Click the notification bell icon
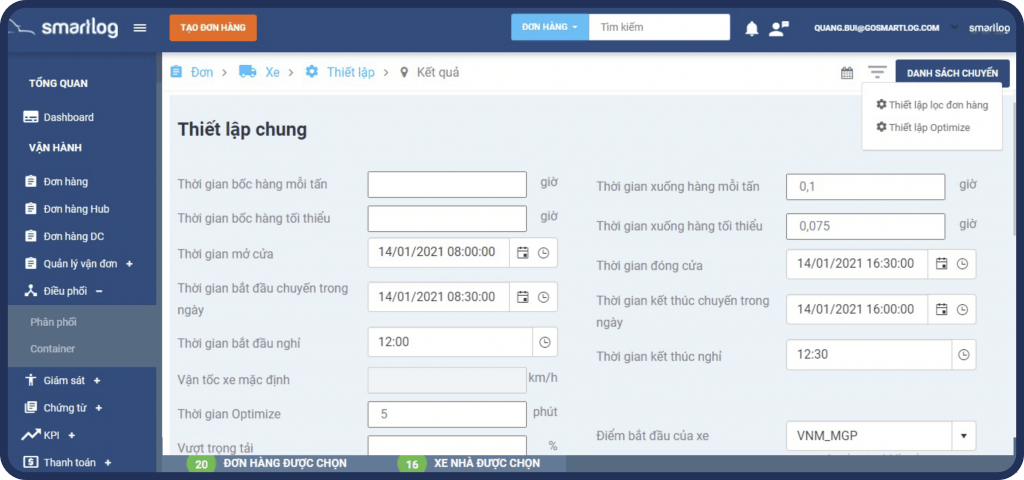1024x480 pixels. pyautogui.click(x=752, y=29)
